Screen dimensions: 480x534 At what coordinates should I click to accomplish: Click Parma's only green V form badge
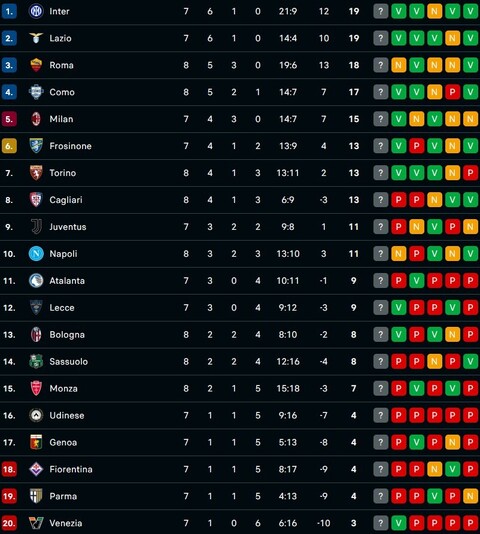434,496
